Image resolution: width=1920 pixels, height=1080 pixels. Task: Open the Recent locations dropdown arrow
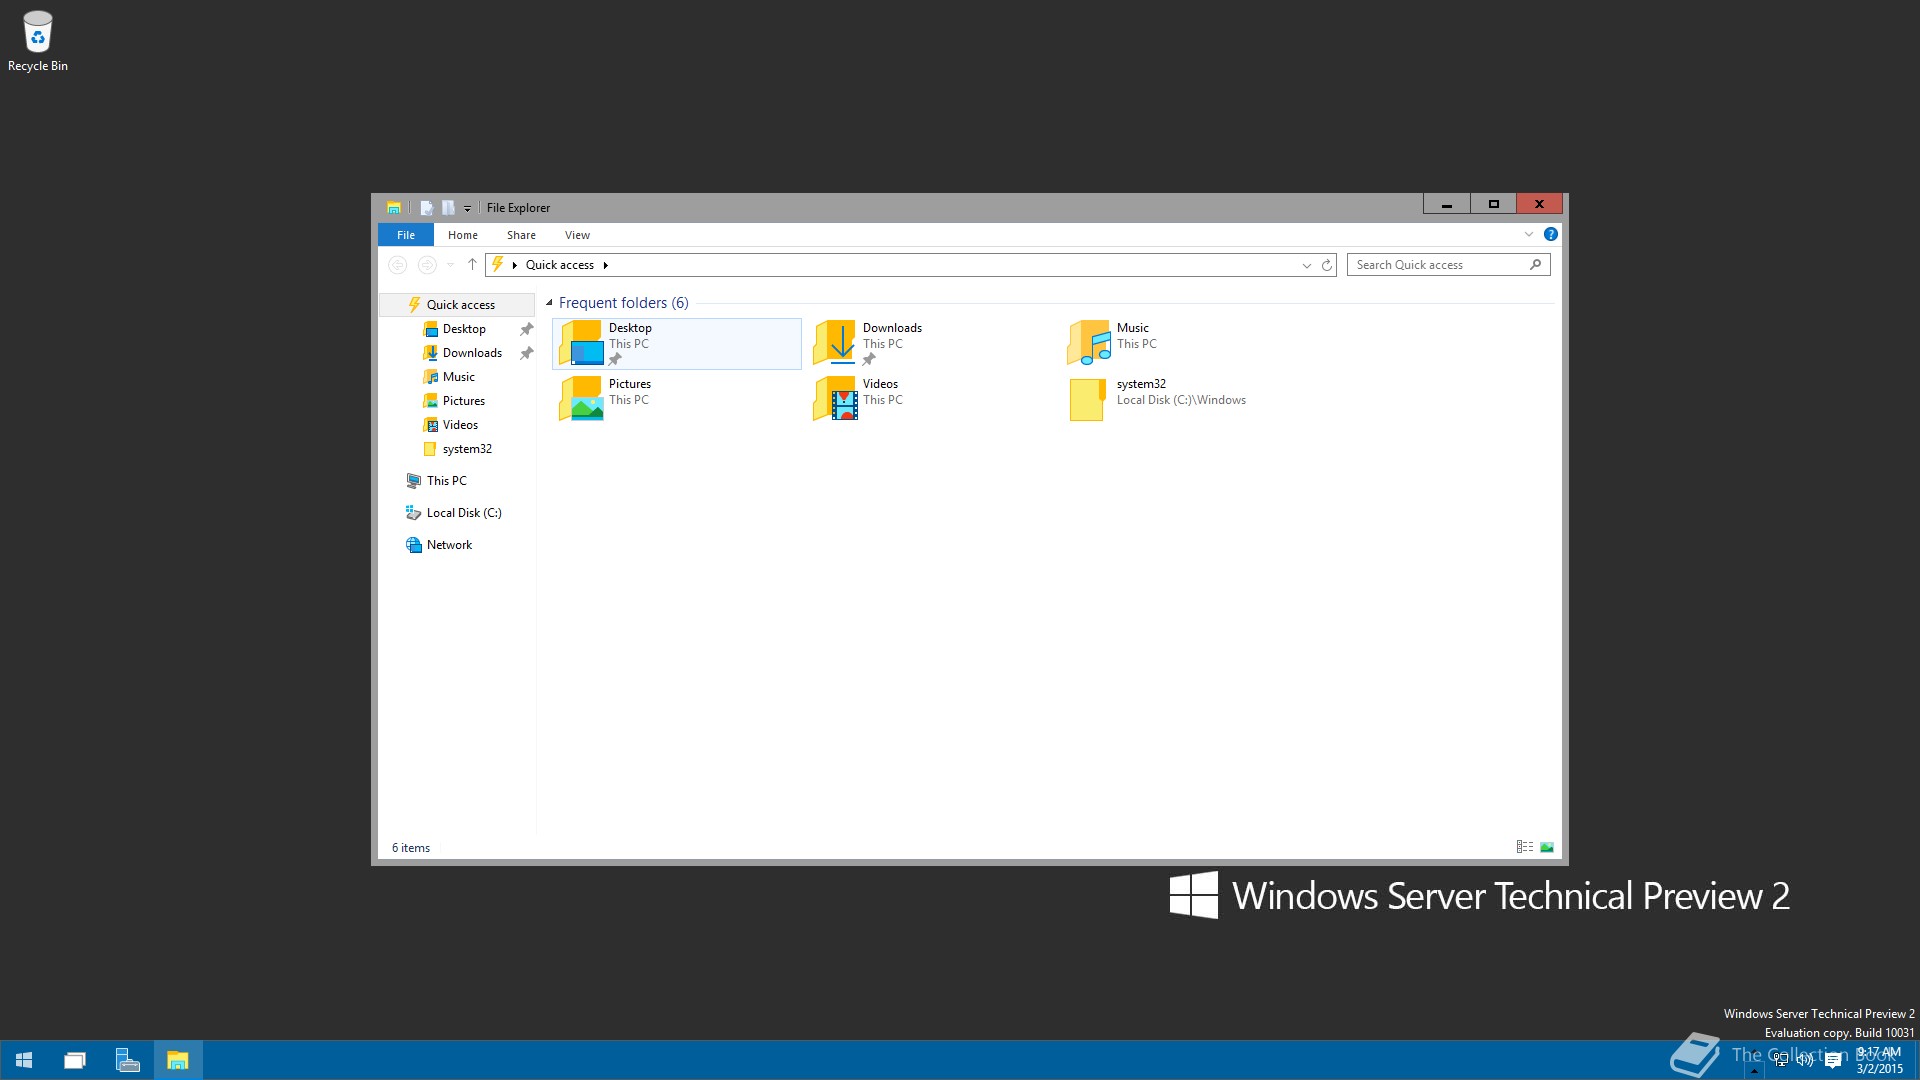click(x=450, y=265)
